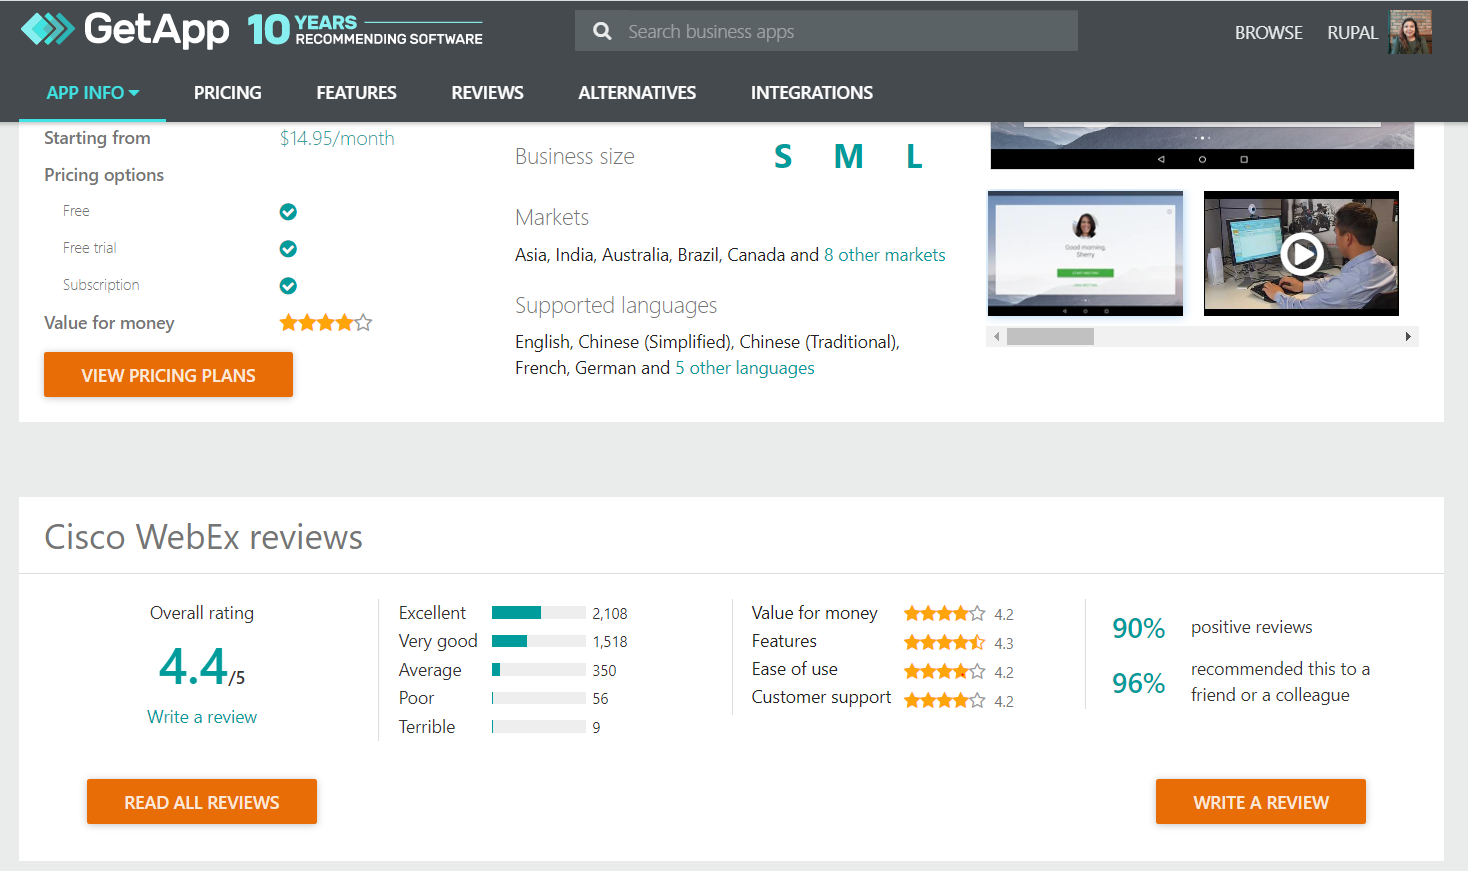Select the INTEGRATIONS tab
This screenshot has width=1468, height=871.
tap(812, 93)
